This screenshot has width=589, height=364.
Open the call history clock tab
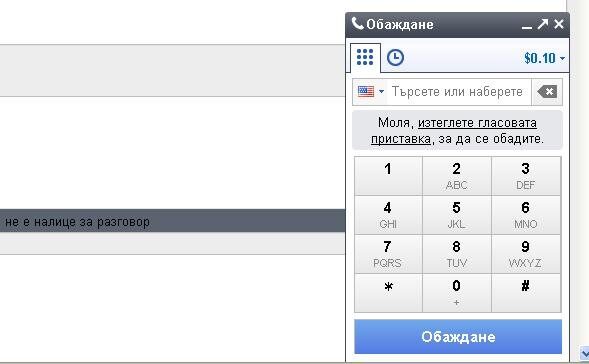click(395, 57)
